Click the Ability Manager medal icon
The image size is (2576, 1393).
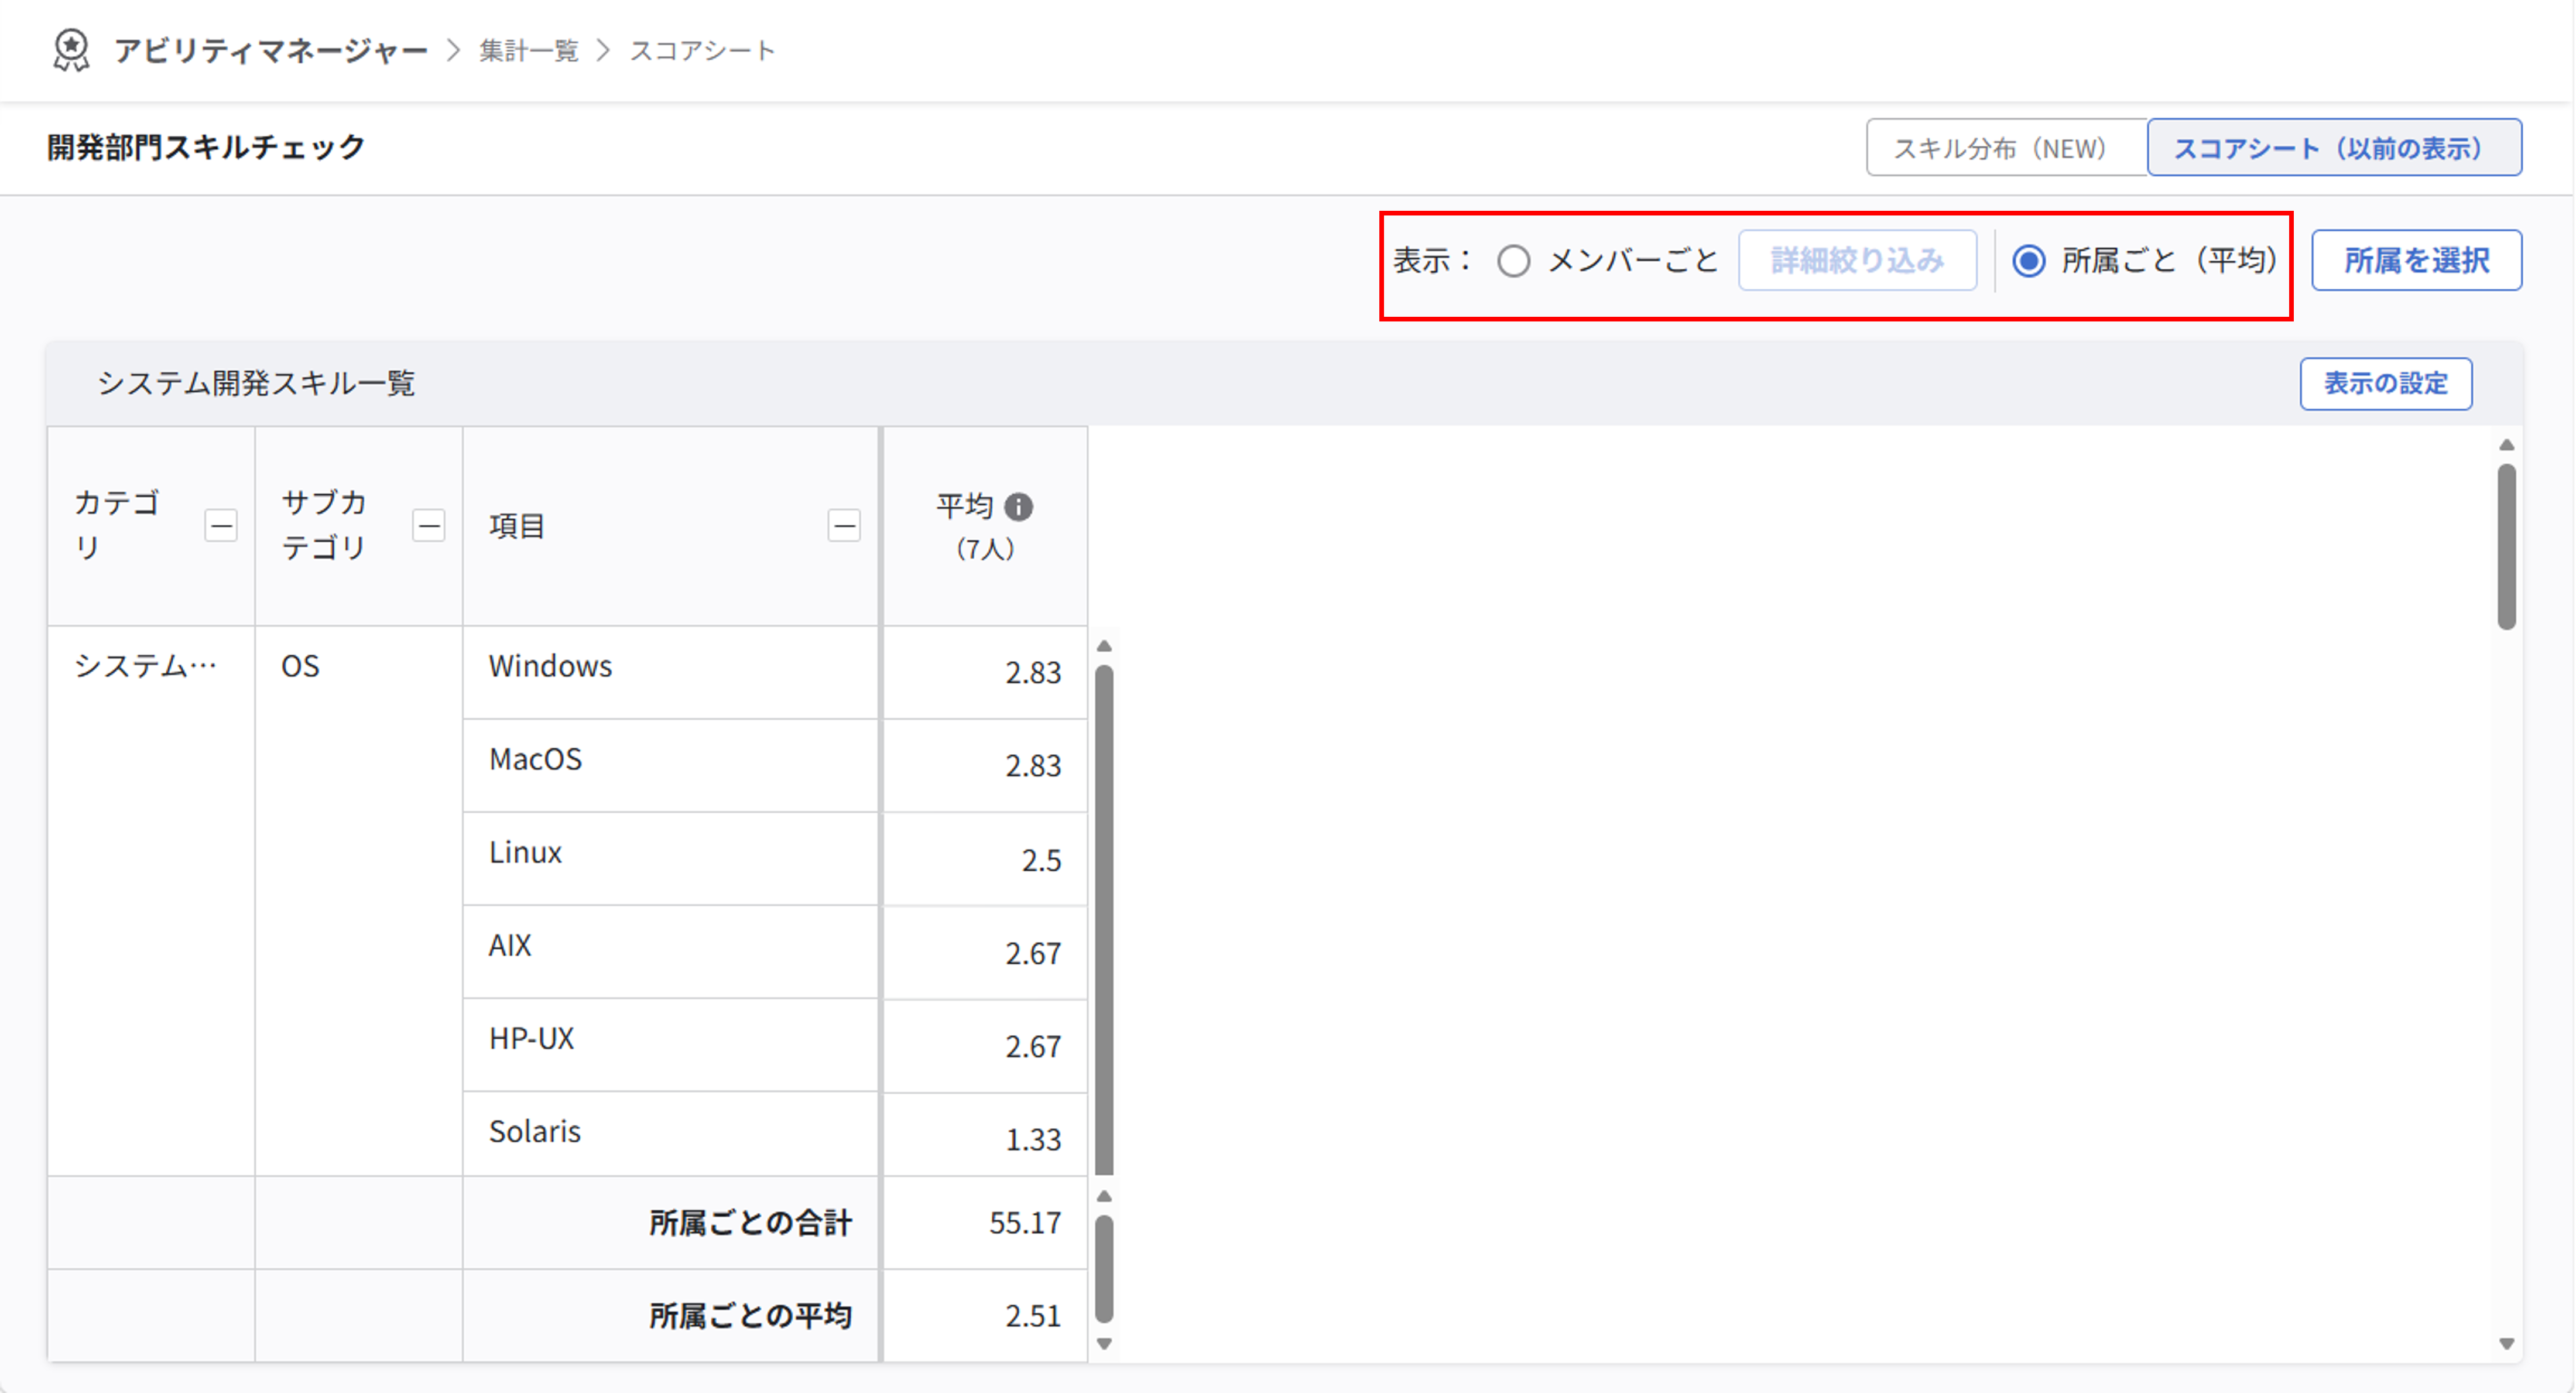pyautogui.click(x=71, y=50)
